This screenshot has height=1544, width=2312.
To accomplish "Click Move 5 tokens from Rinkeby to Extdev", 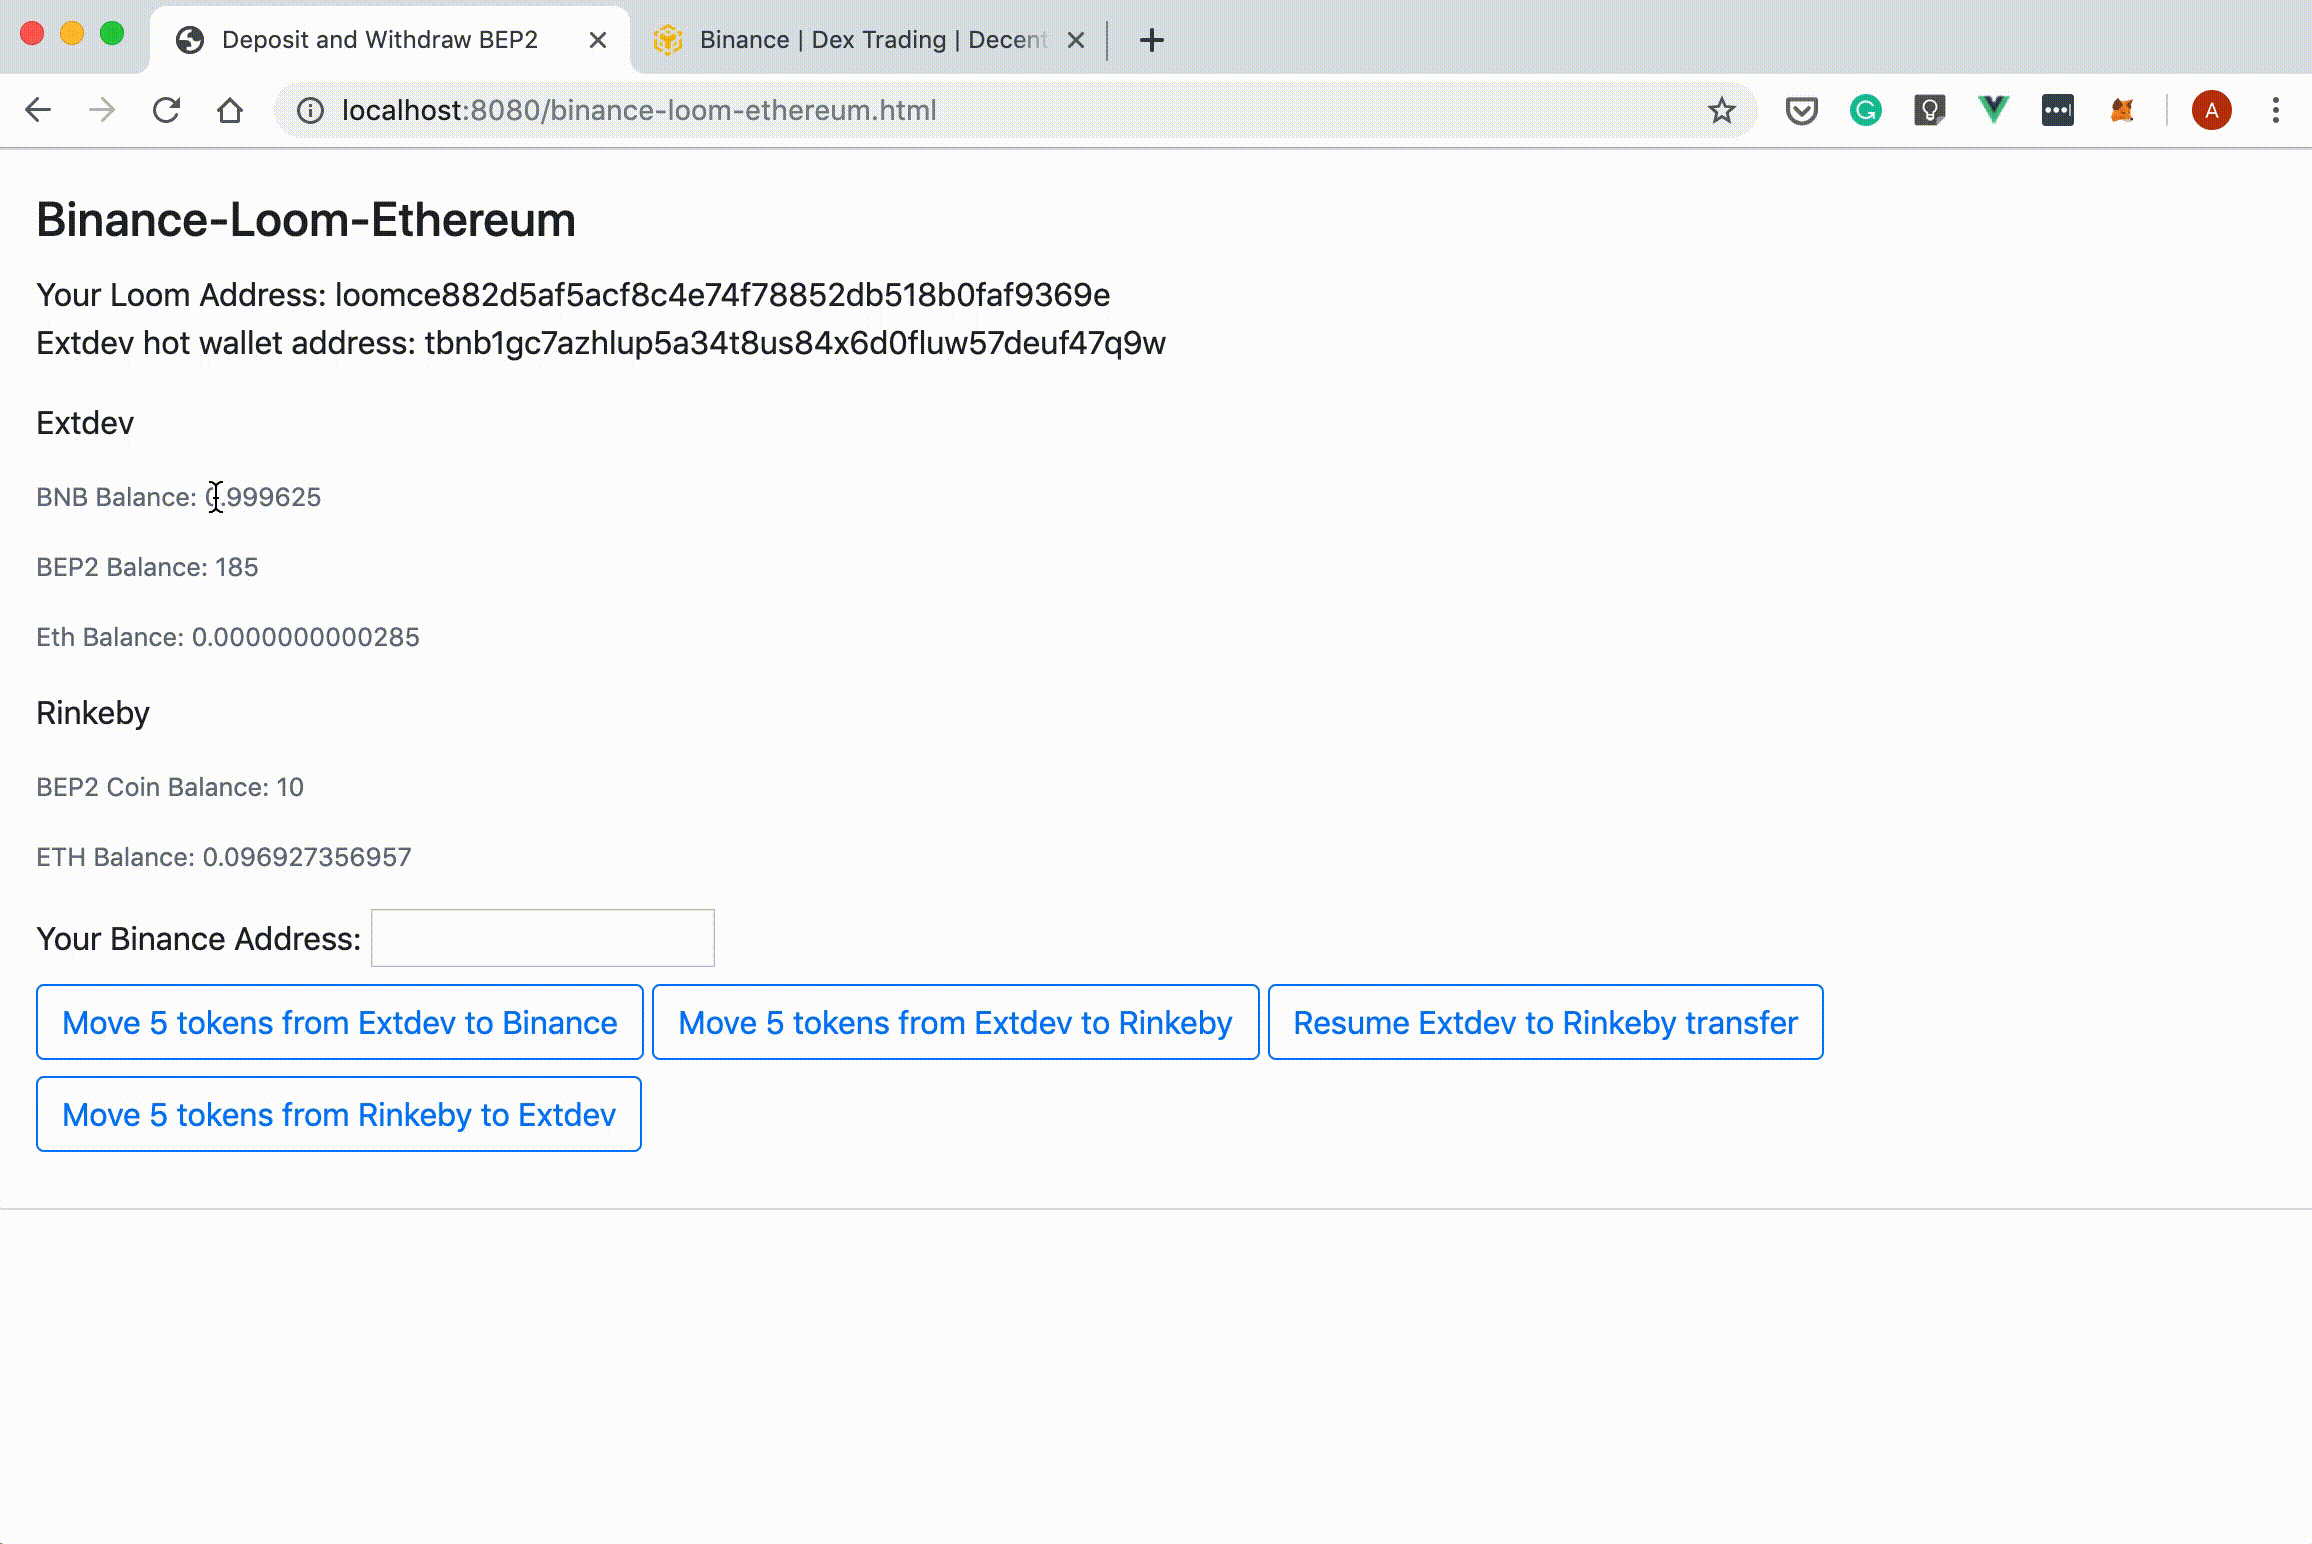I will point(338,1114).
